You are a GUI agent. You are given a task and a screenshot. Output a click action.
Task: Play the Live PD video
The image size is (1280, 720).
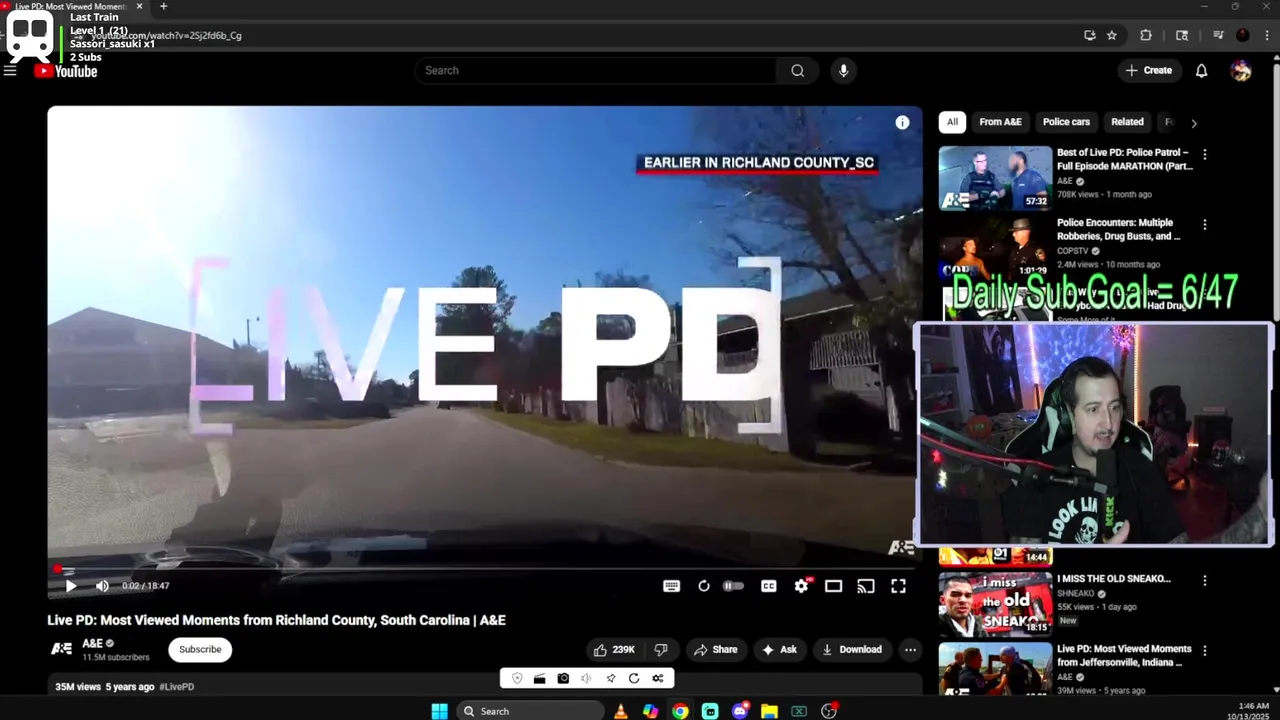pyautogui.click(x=70, y=586)
